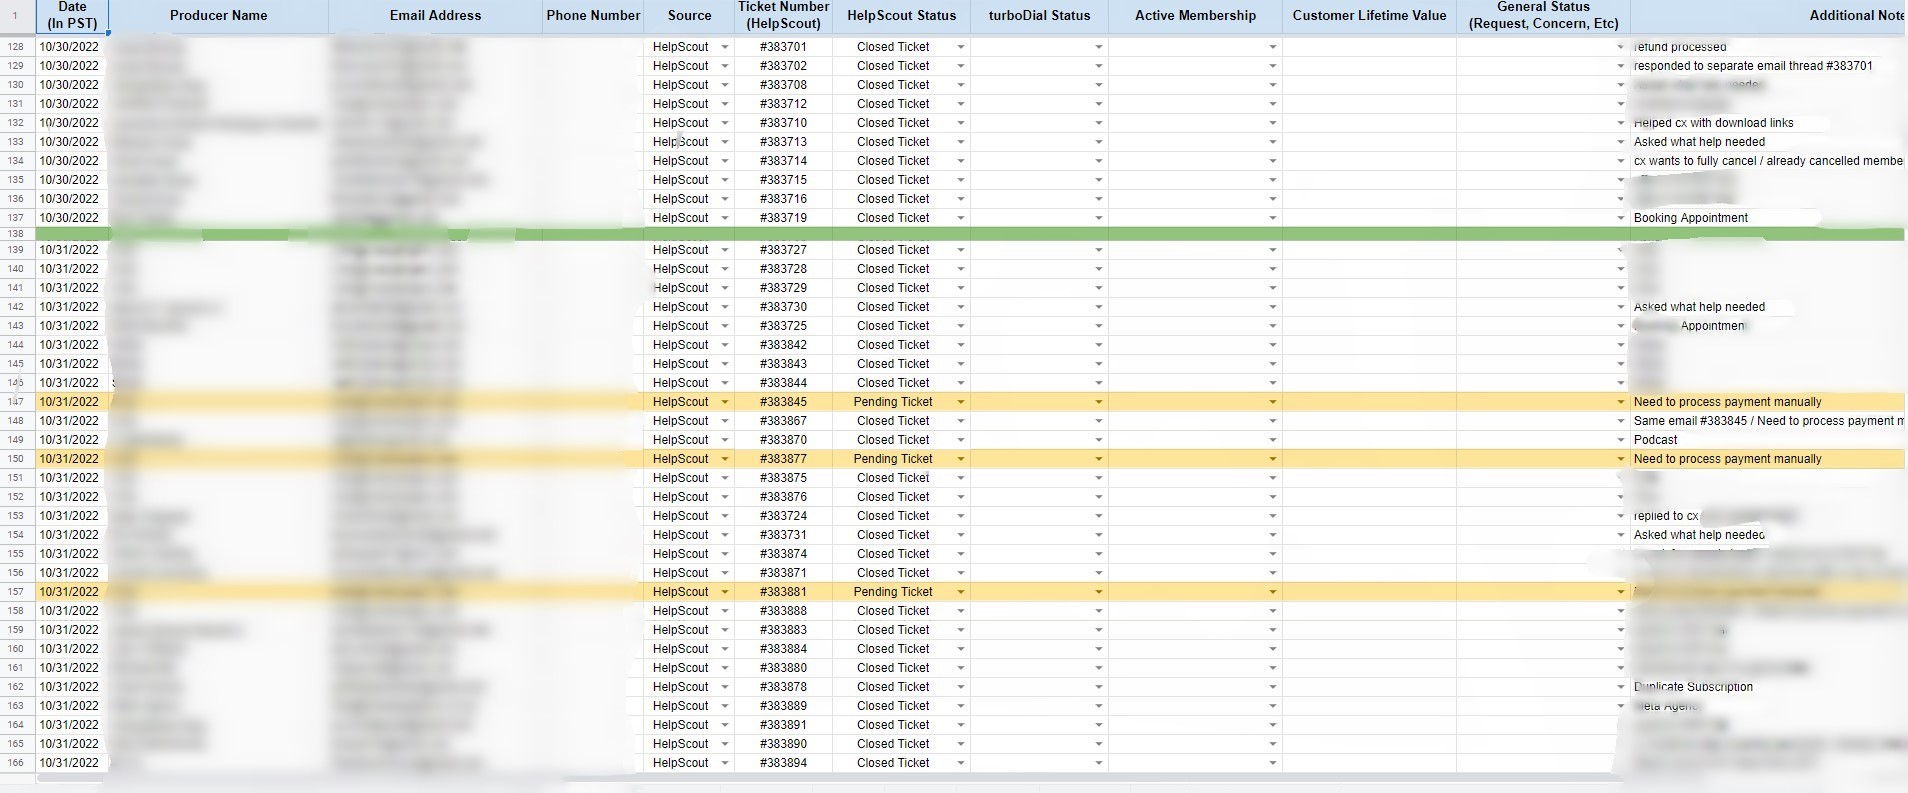The width and height of the screenshot is (1908, 793).
Task: Click the 'Podcast' note cell
Action: tap(1655, 440)
